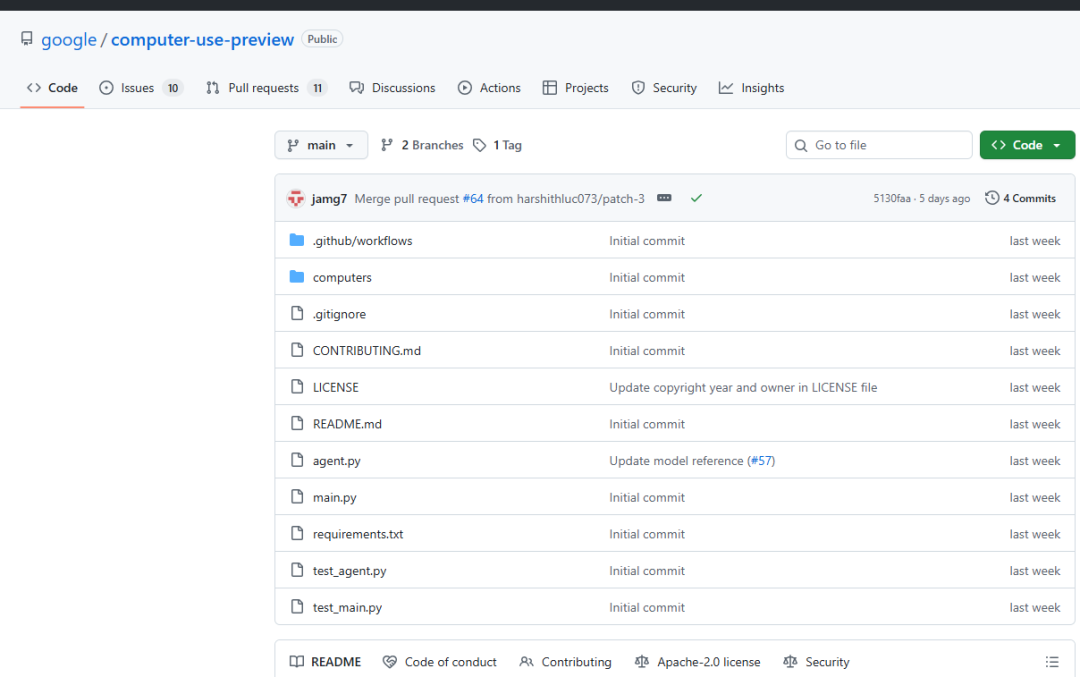Screen dimensions: 1080x677
Task: Open 'Update model reference' commit message
Action: click(676, 461)
